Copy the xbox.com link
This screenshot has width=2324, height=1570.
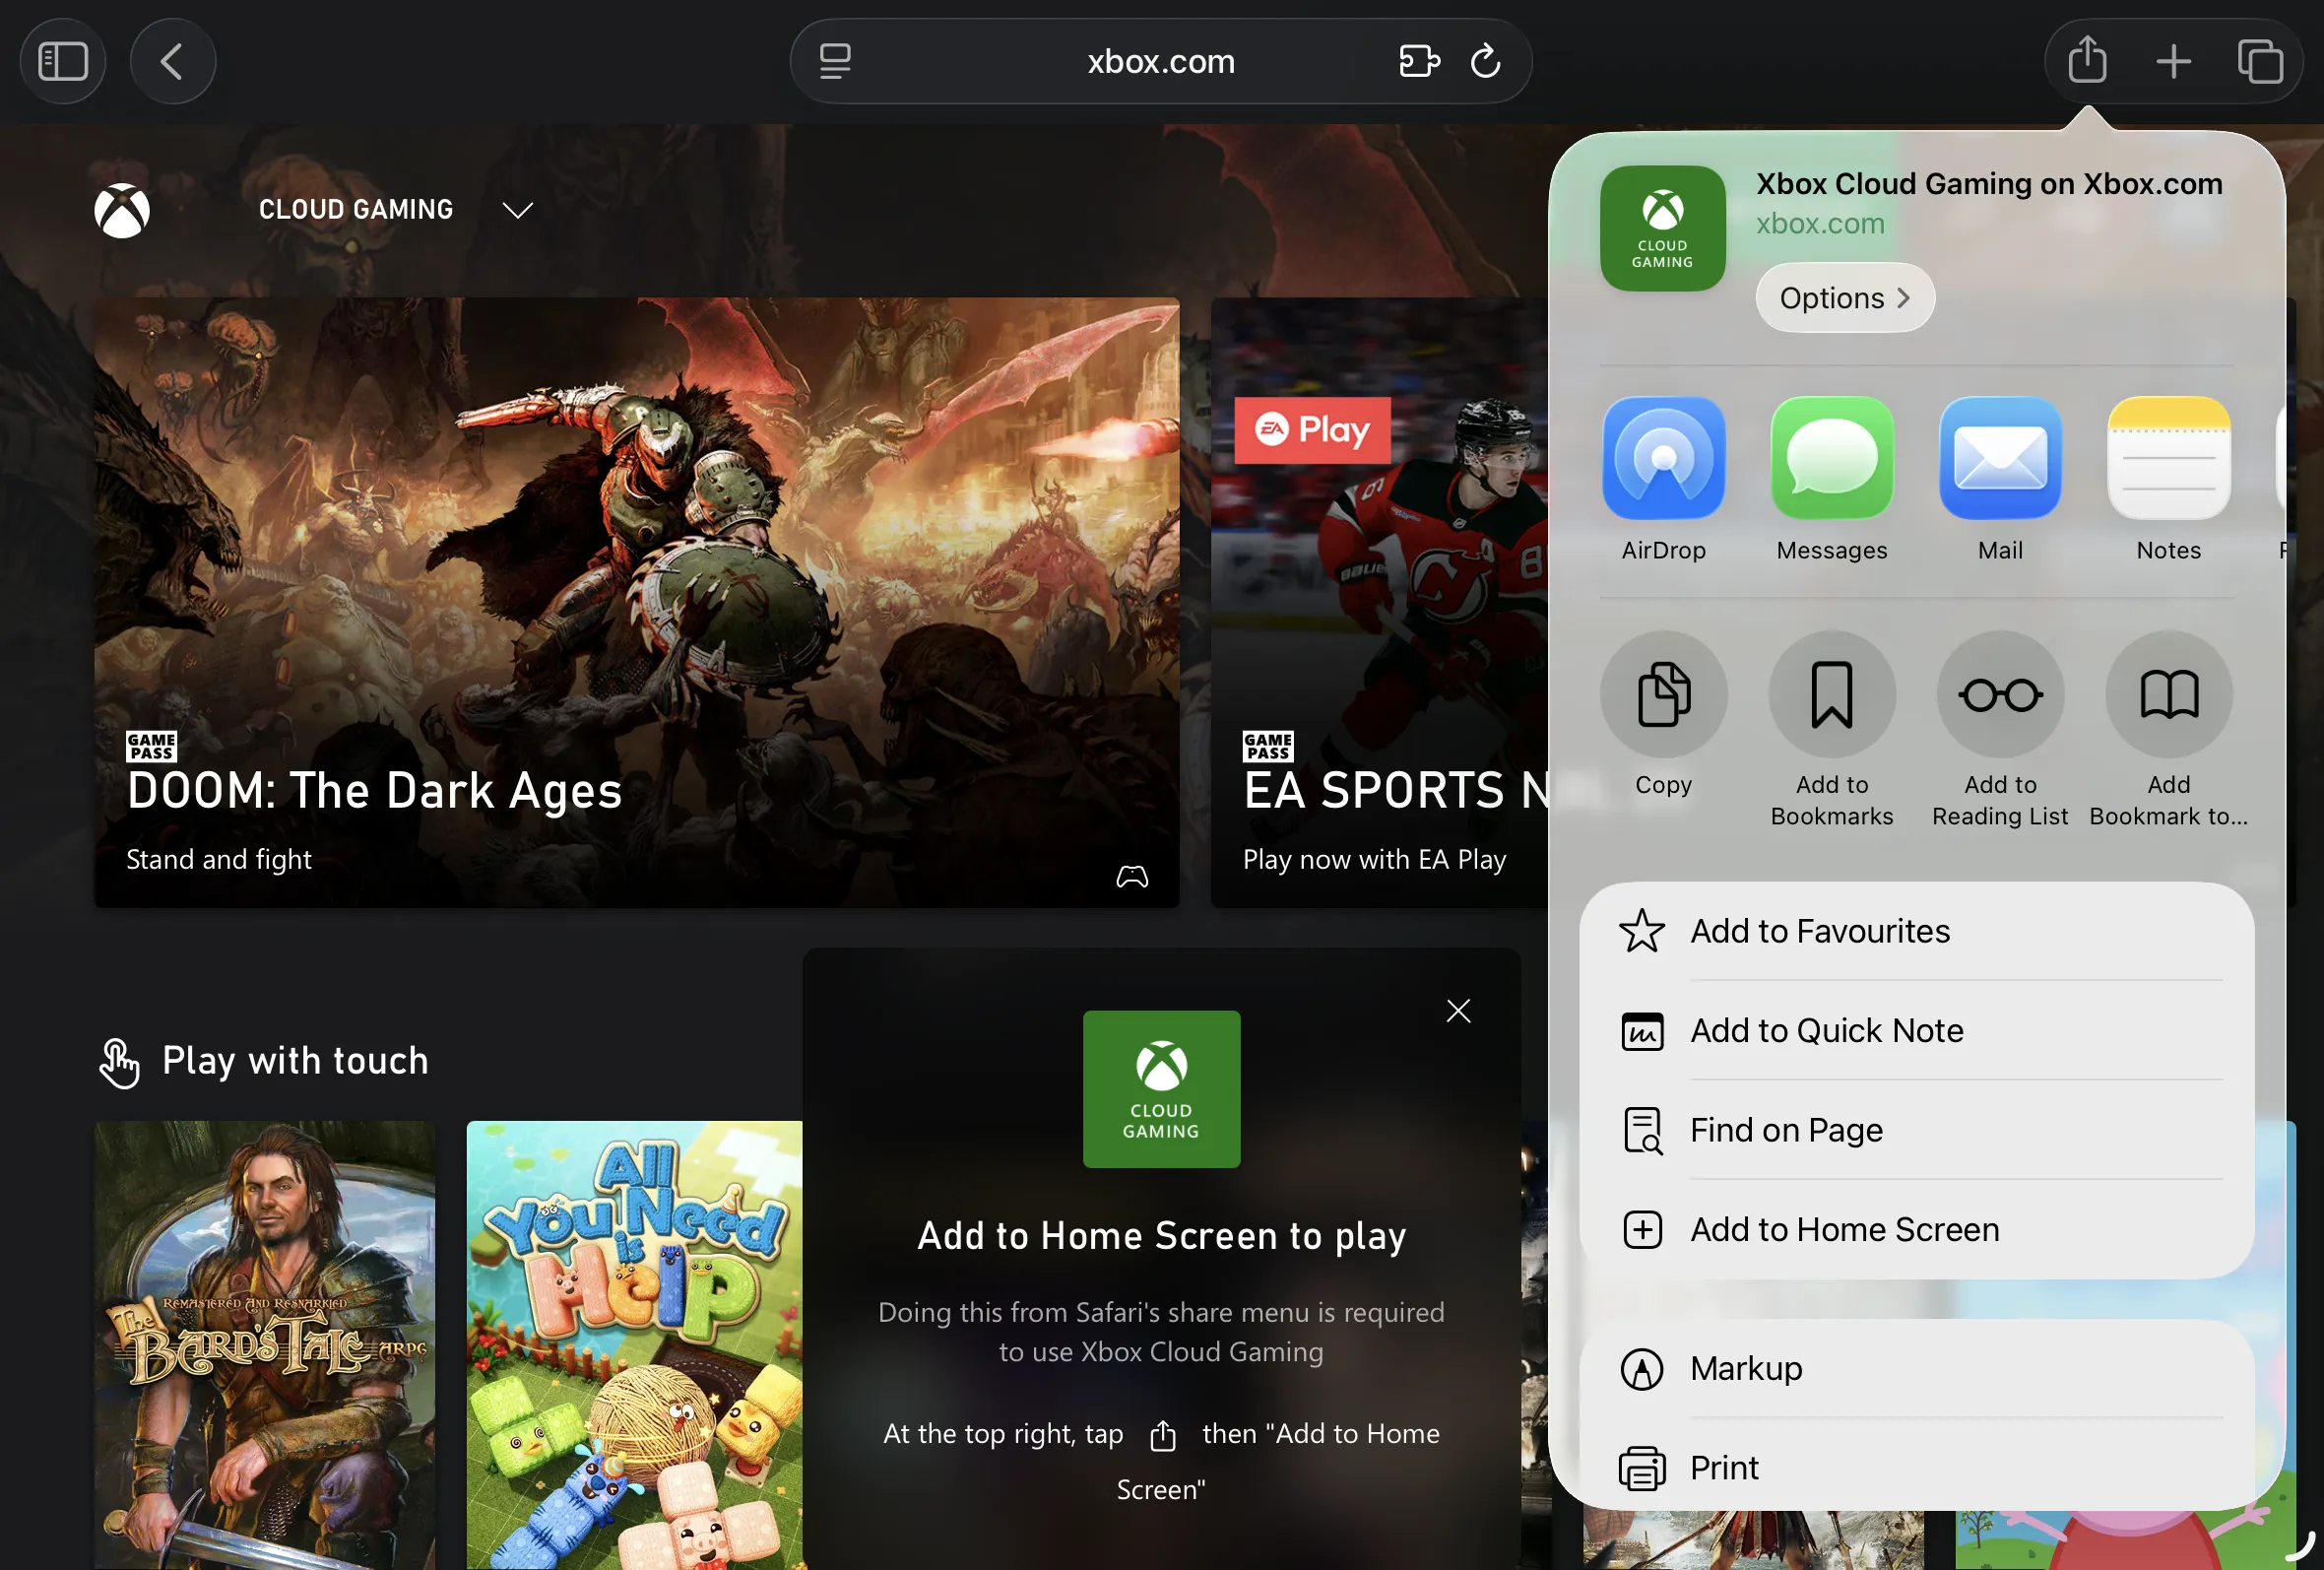coord(1661,695)
